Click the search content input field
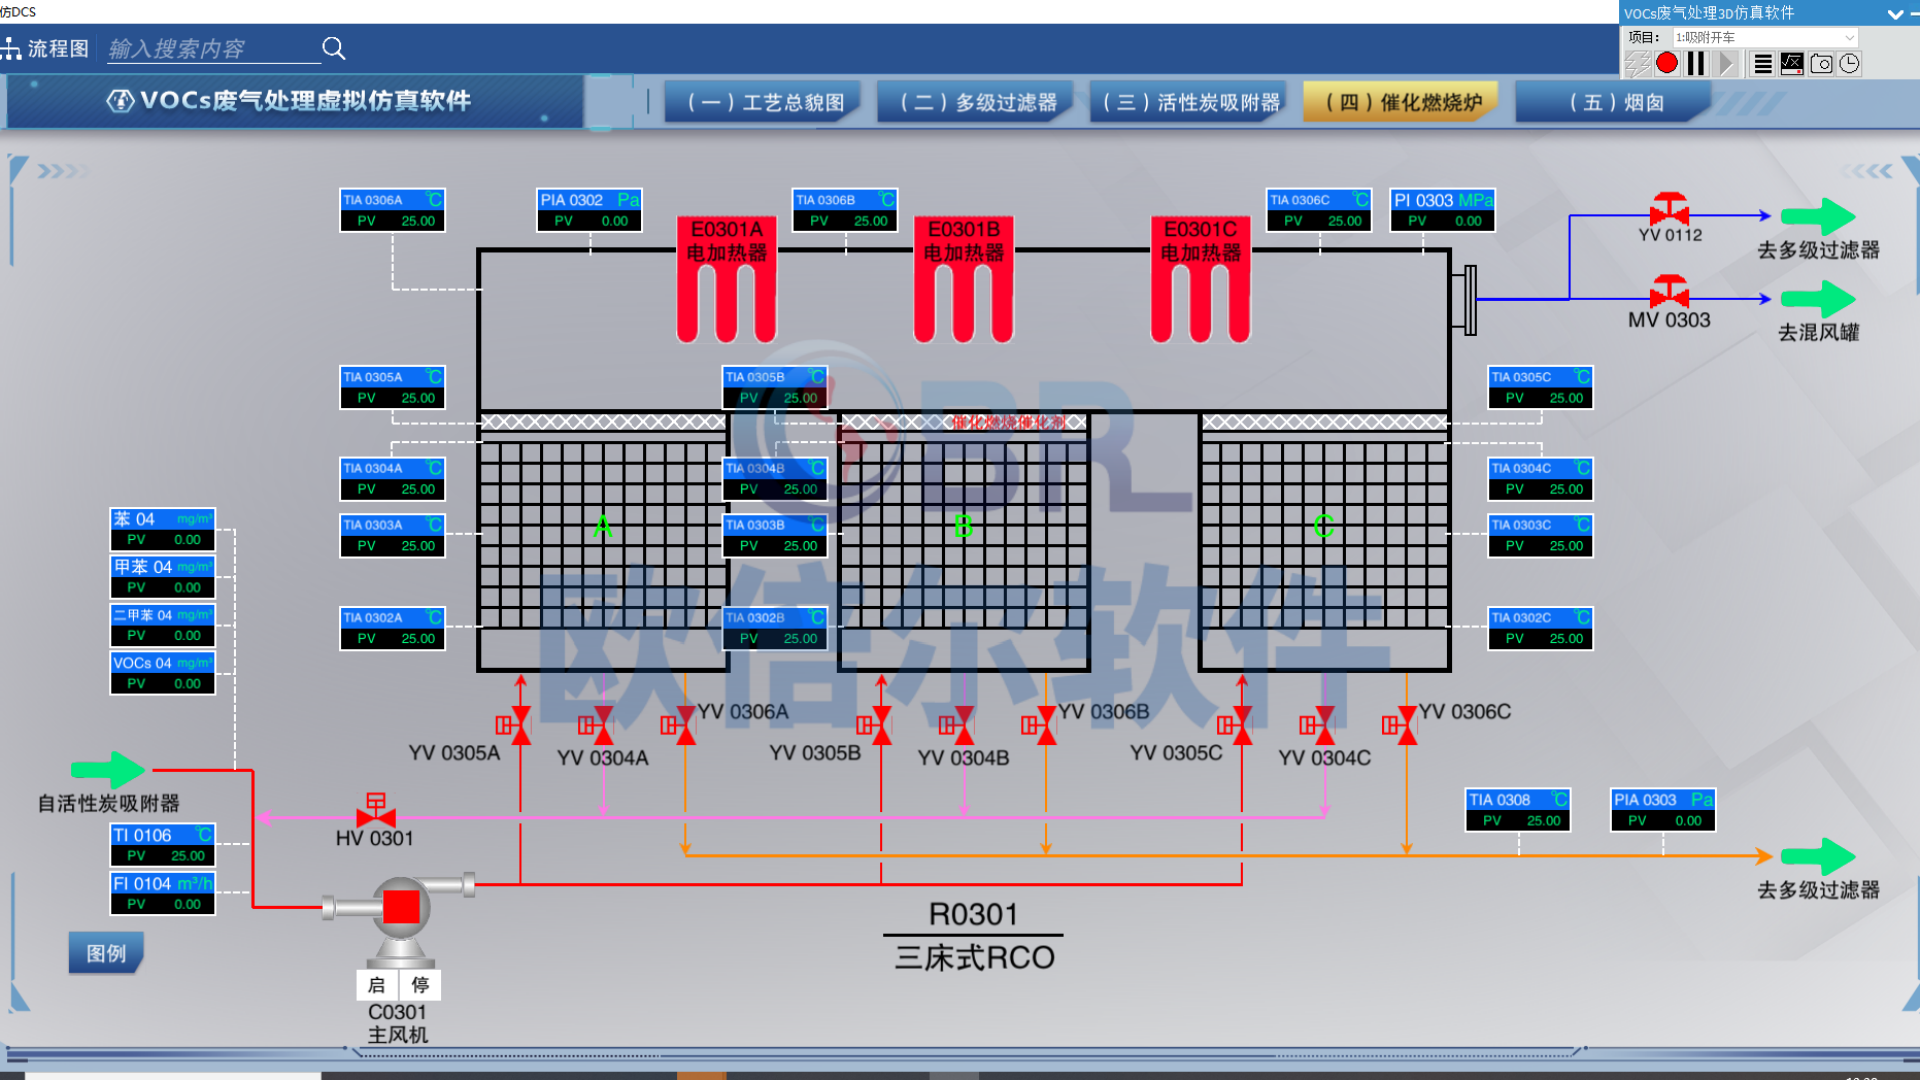This screenshot has width=1920, height=1080. click(212, 49)
